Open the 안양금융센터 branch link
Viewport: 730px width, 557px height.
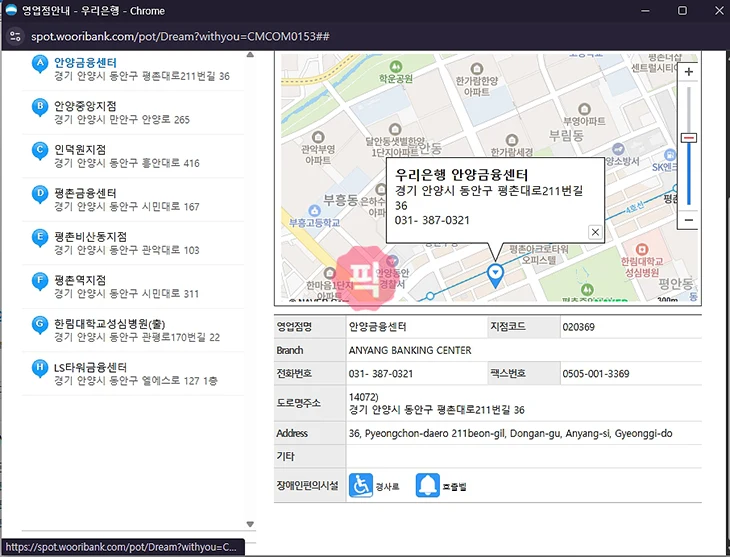85,62
